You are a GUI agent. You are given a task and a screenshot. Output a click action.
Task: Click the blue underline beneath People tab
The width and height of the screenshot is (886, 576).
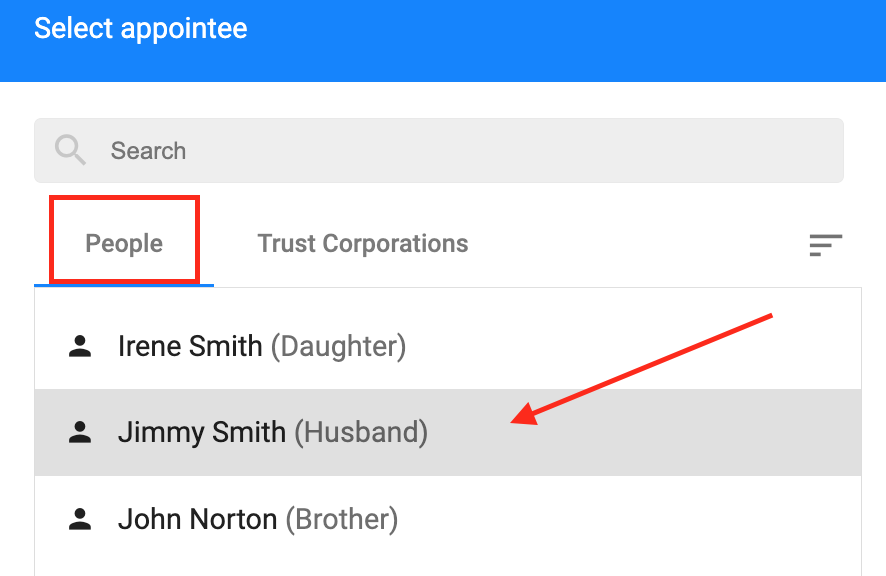pos(124,285)
